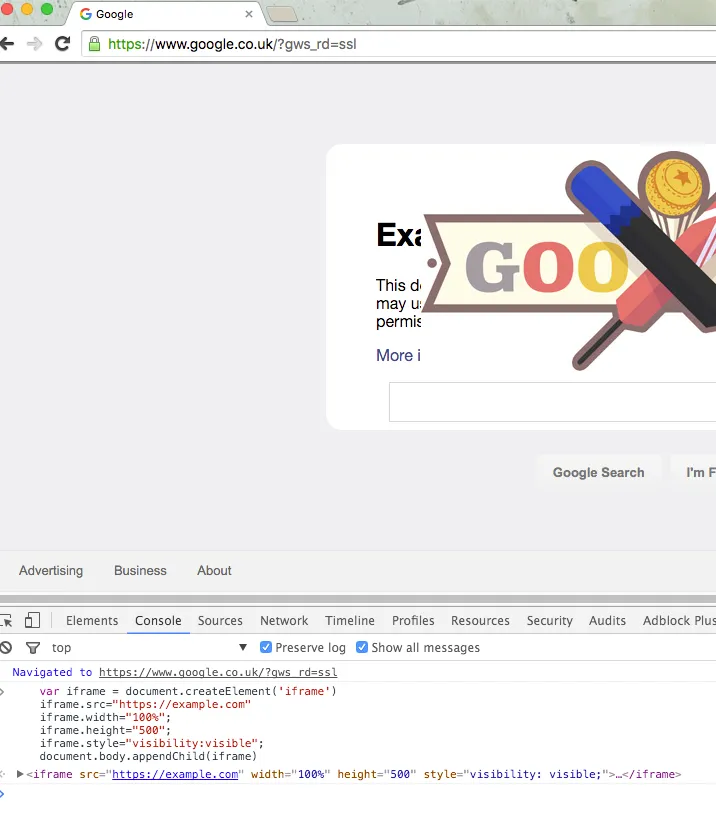Screen dimensions: 716x817
Task: Open the 'top' execution context dropdown
Action: (x=150, y=648)
